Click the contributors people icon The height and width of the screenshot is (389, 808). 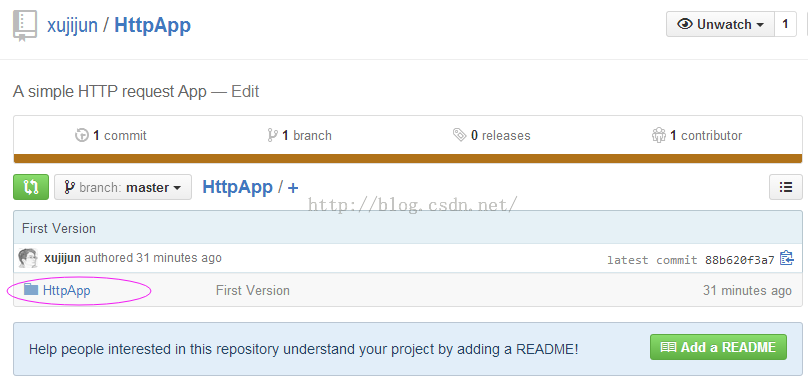pos(659,136)
